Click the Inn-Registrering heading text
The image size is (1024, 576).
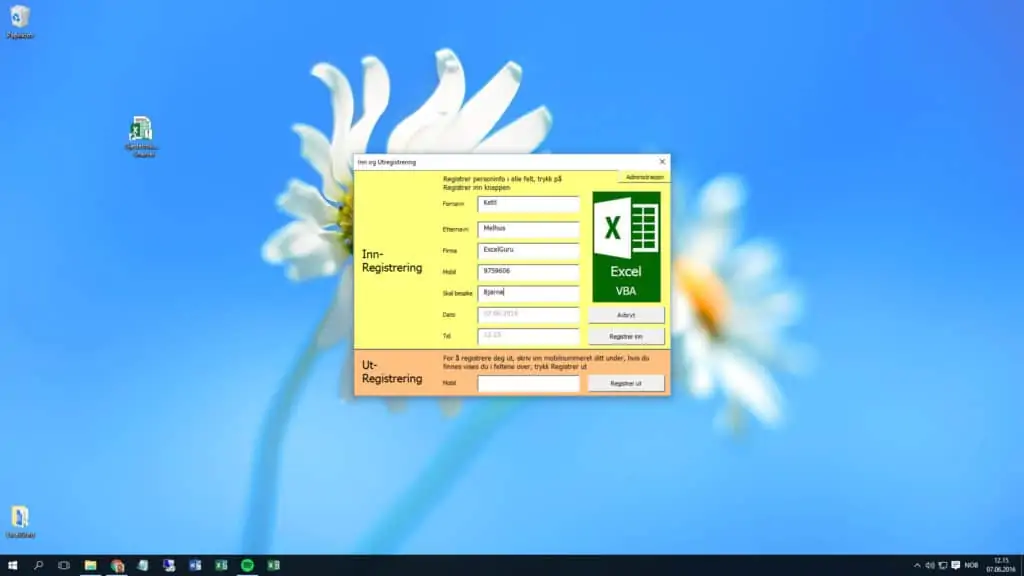point(392,261)
